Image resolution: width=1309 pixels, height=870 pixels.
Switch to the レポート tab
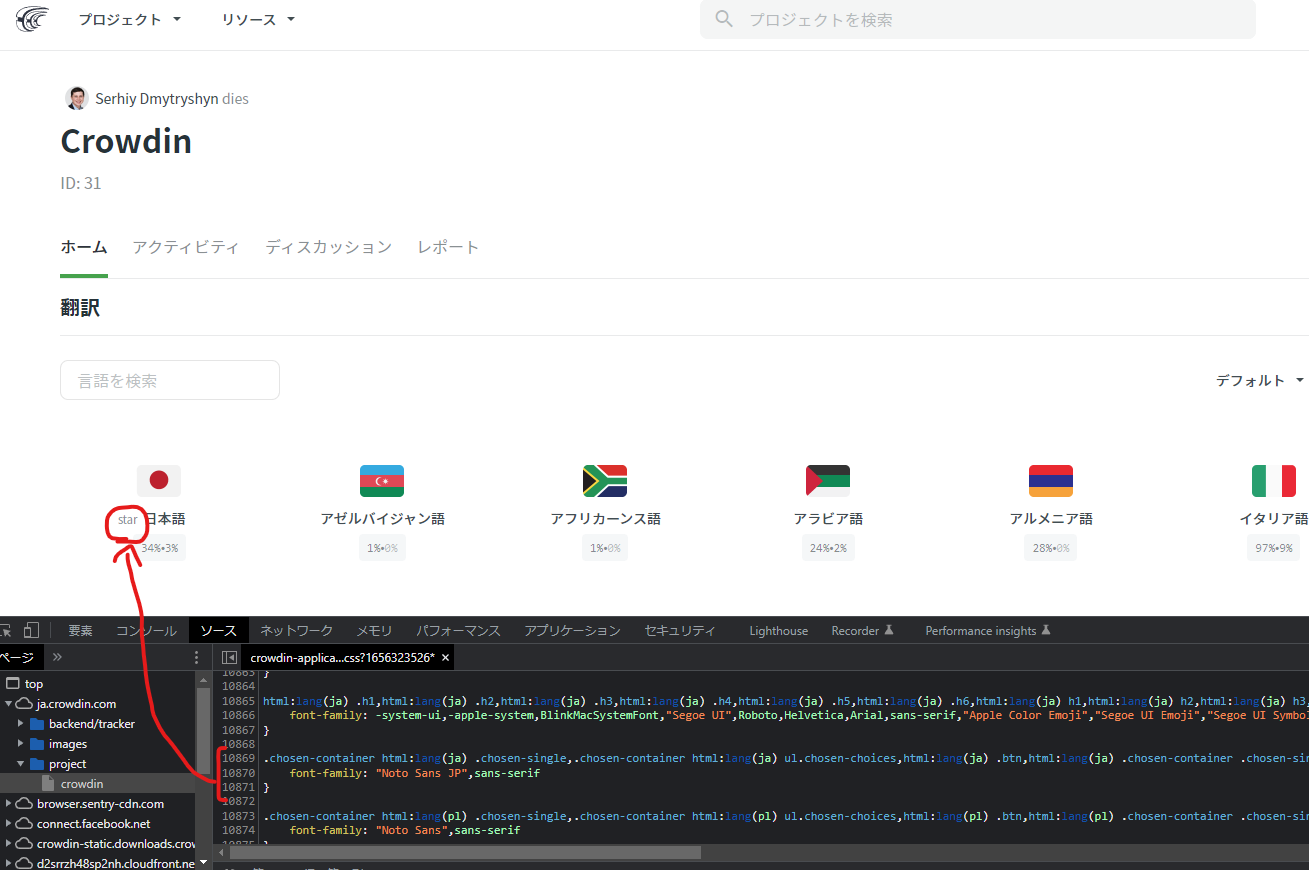[x=448, y=247]
